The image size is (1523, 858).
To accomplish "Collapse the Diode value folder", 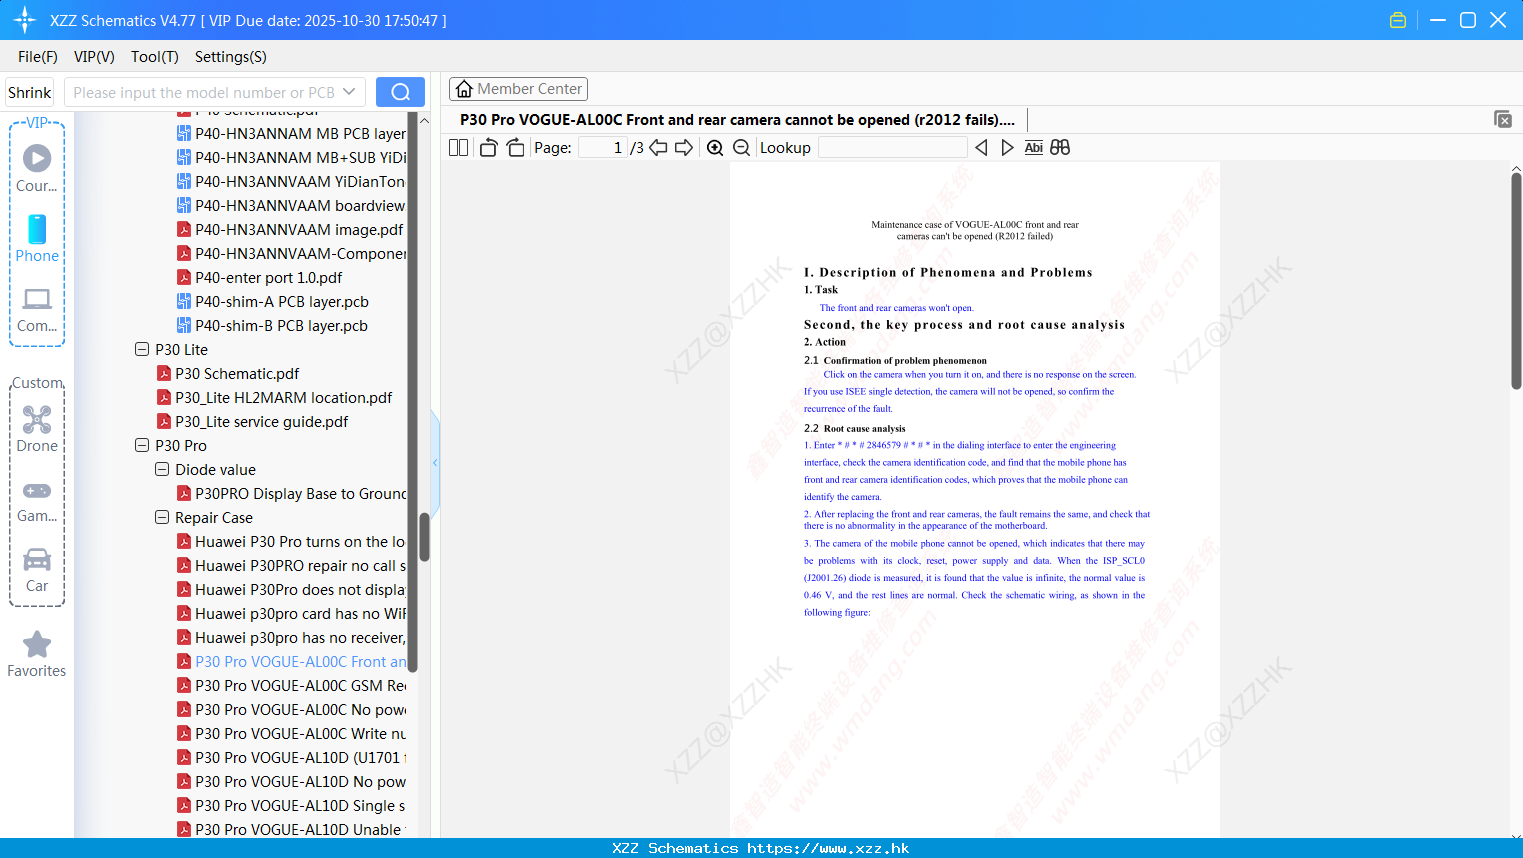I will pos(162,469).
